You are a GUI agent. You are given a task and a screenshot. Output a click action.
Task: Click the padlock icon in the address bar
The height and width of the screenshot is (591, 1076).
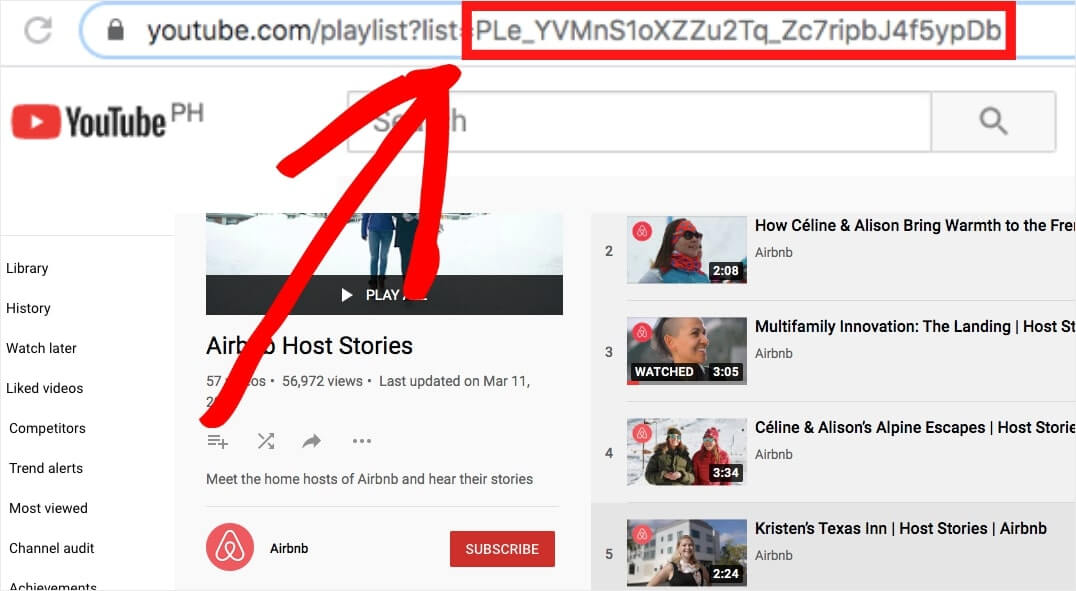tap(119, 30)
